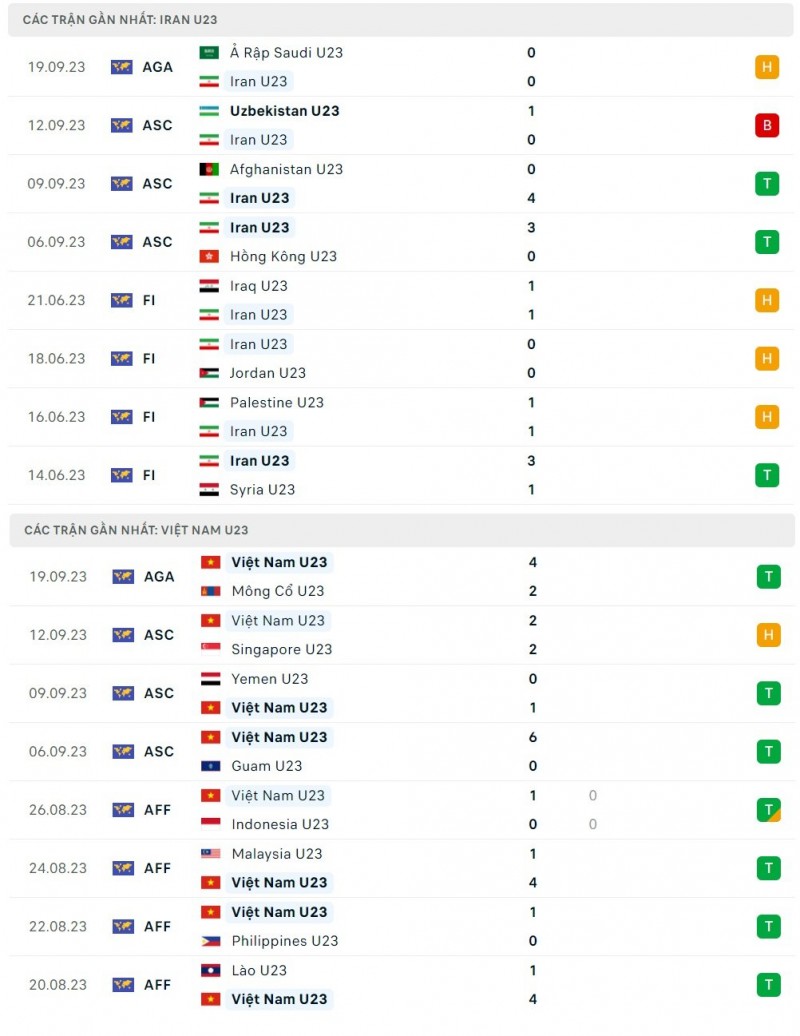
Task: Click the Laos flag beside Lào U23
Action: 210,970
